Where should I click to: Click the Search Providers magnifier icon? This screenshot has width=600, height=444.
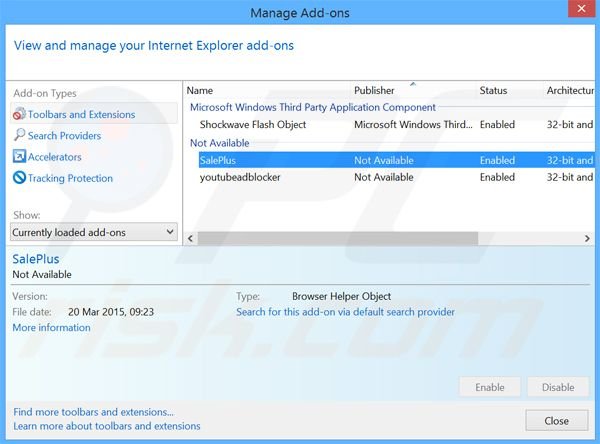click(19, 136)
